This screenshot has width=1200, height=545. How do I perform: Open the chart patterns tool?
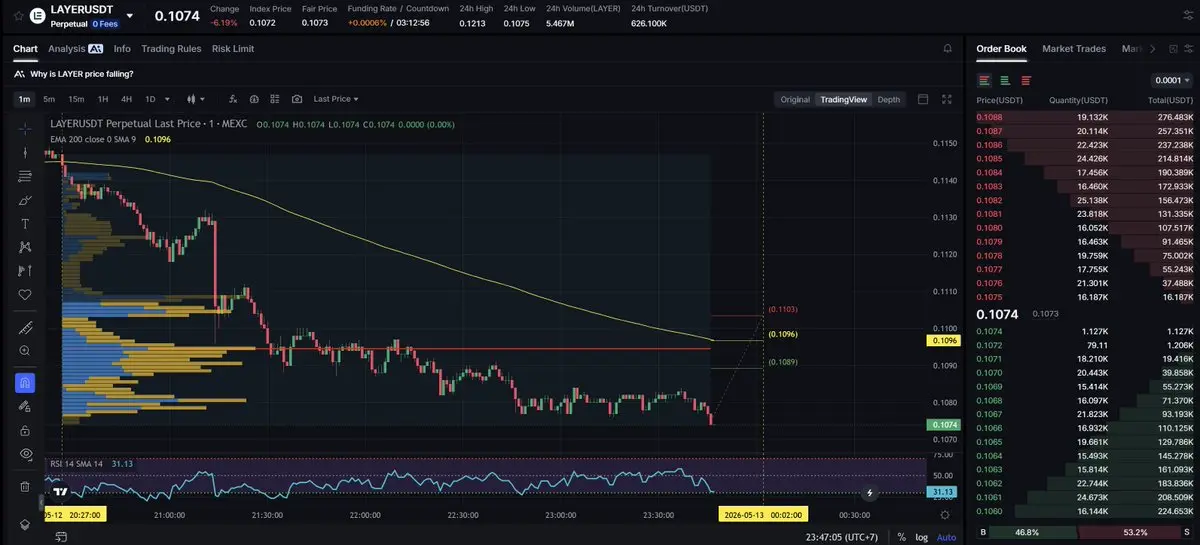click(x=25, y=247)
